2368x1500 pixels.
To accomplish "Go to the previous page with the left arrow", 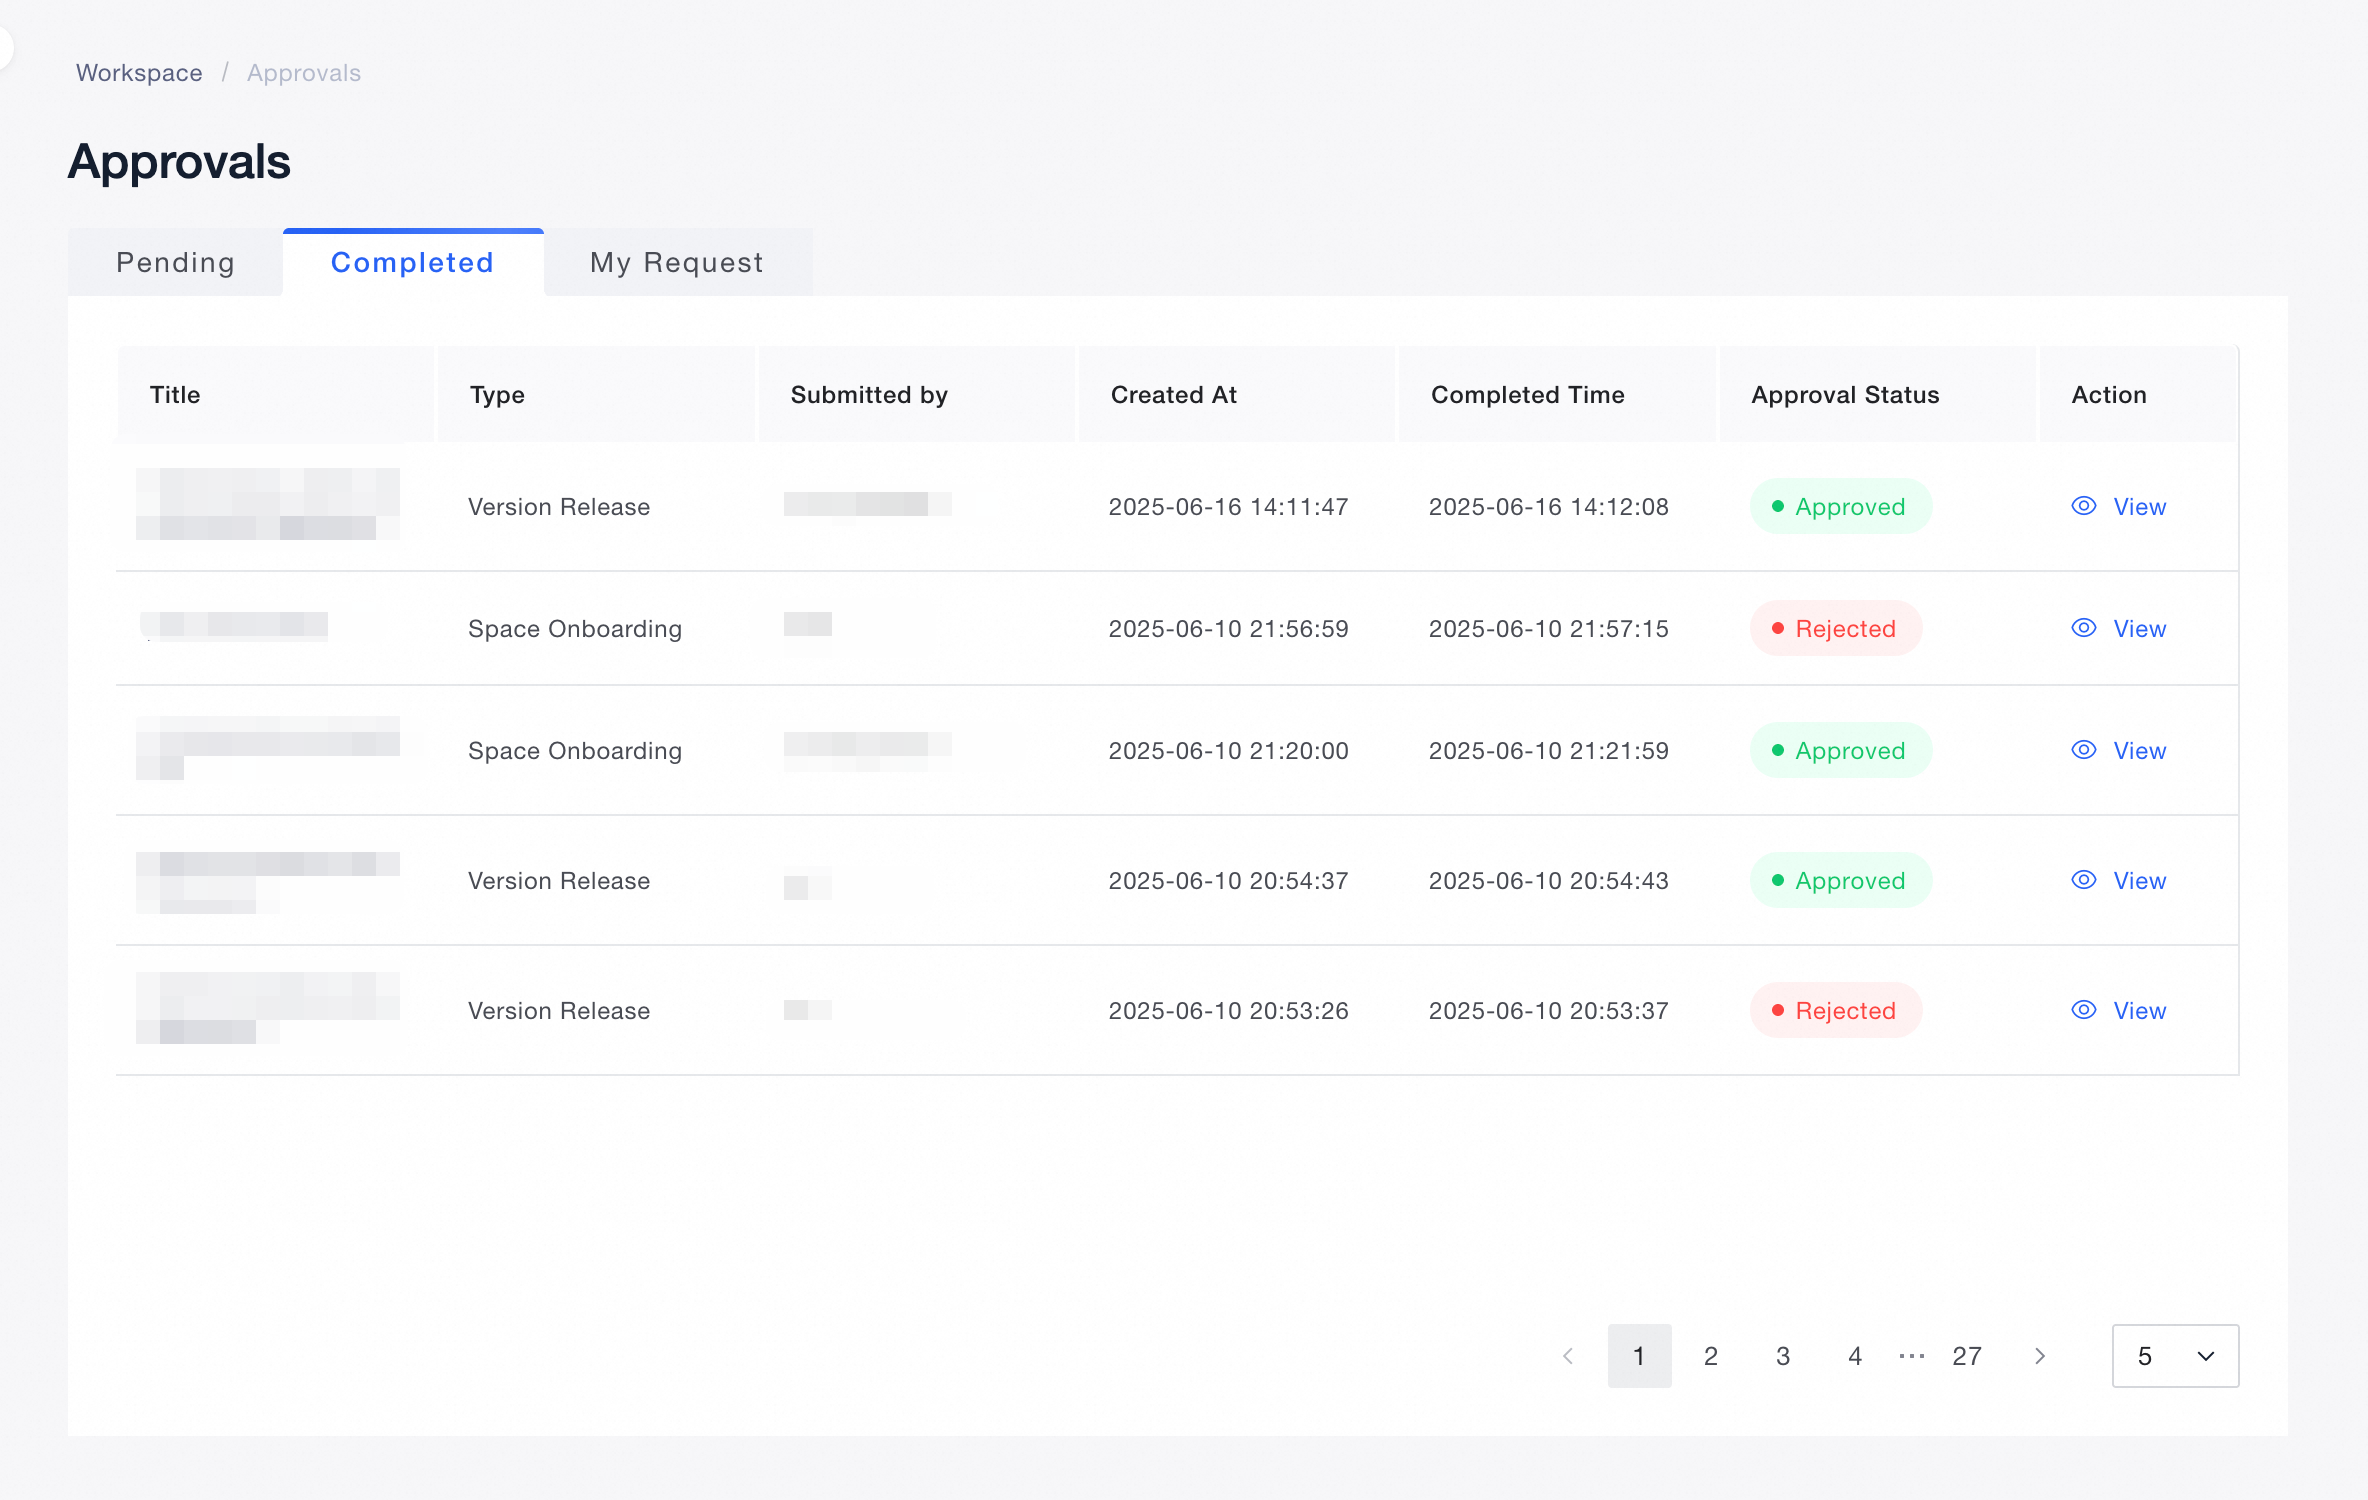I will tap(1568, 1356).
